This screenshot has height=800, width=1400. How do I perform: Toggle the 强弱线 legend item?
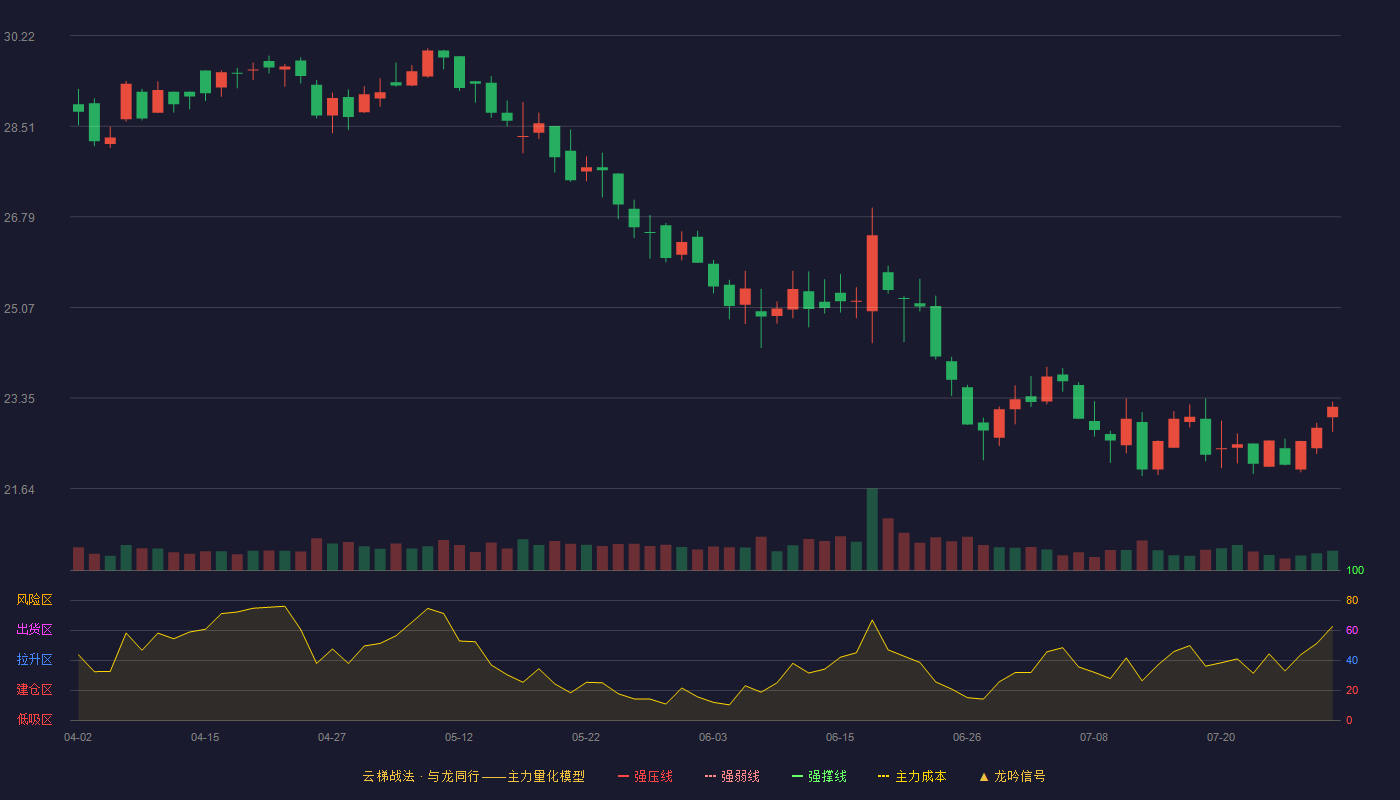click(732, 776)
